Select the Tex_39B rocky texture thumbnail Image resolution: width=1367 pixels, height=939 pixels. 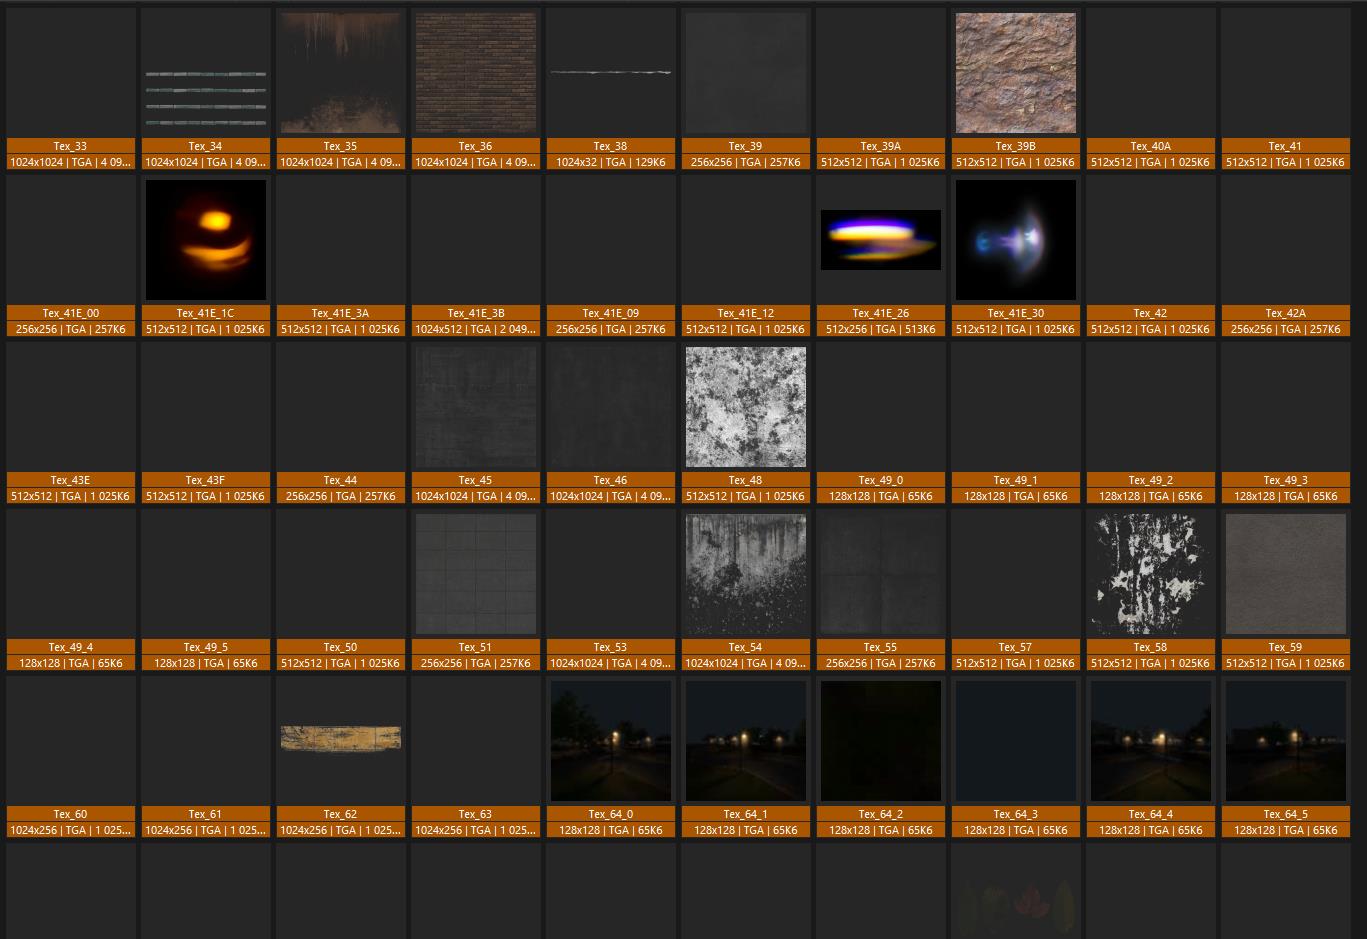click(1015, 73)
